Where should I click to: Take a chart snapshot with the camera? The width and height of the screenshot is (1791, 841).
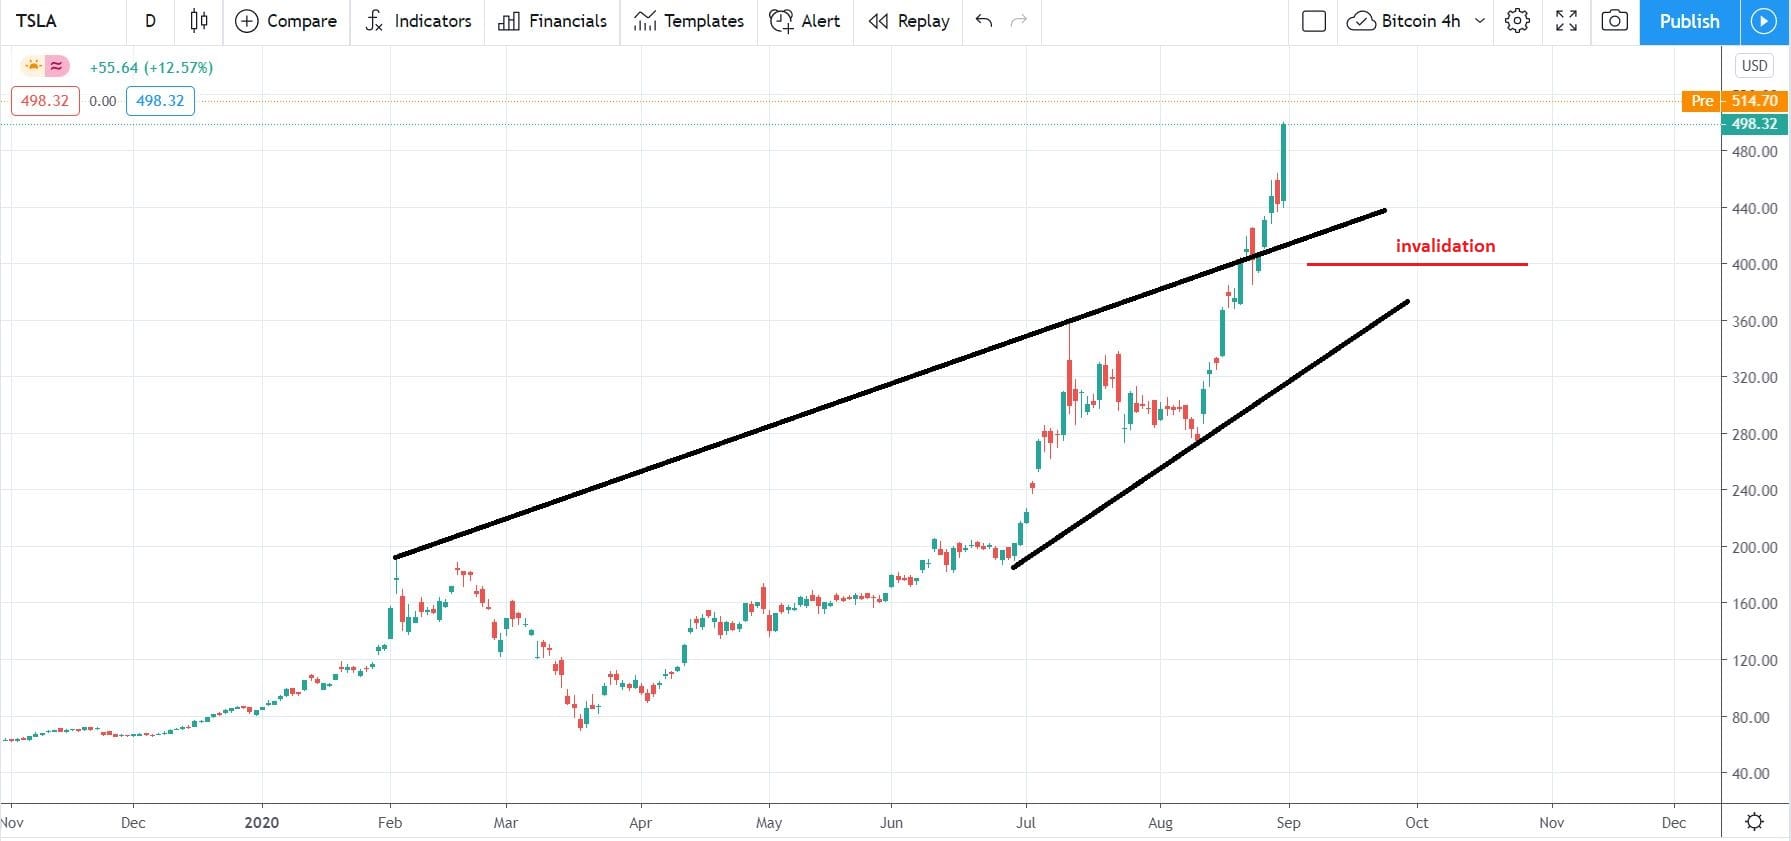(x=1614, y=21)
